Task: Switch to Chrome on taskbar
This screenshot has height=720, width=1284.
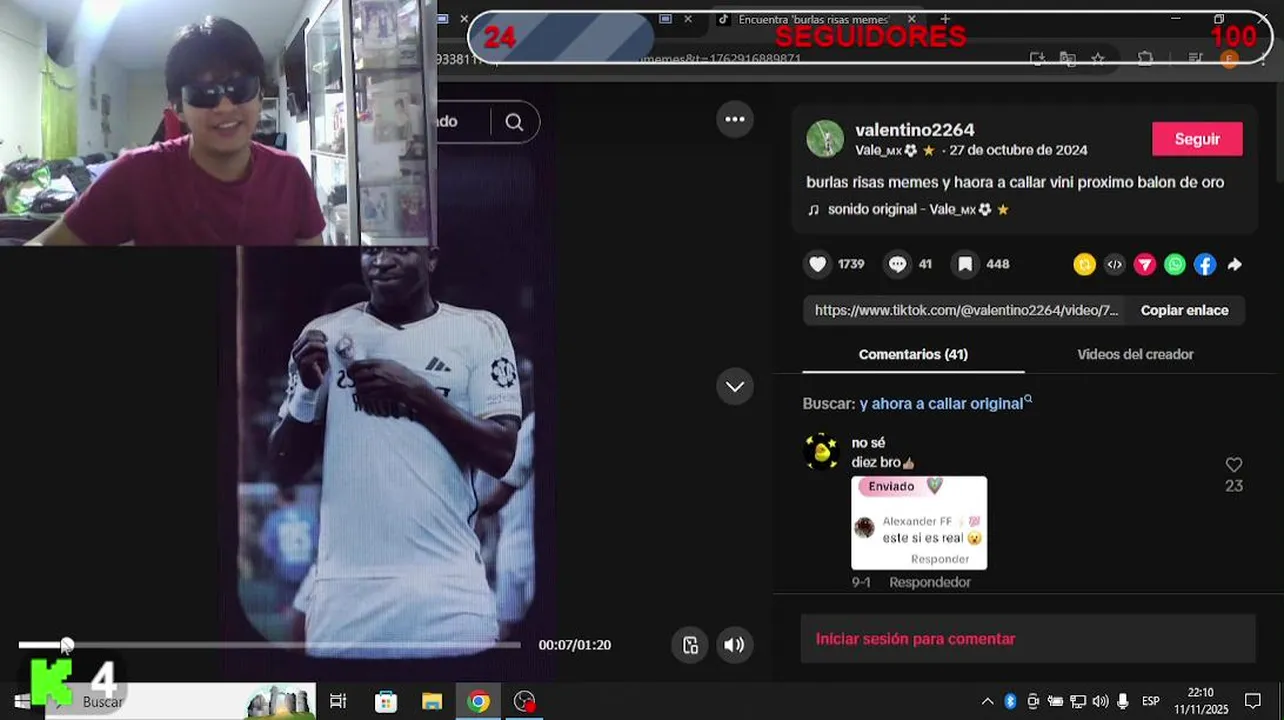Action: 479,701
